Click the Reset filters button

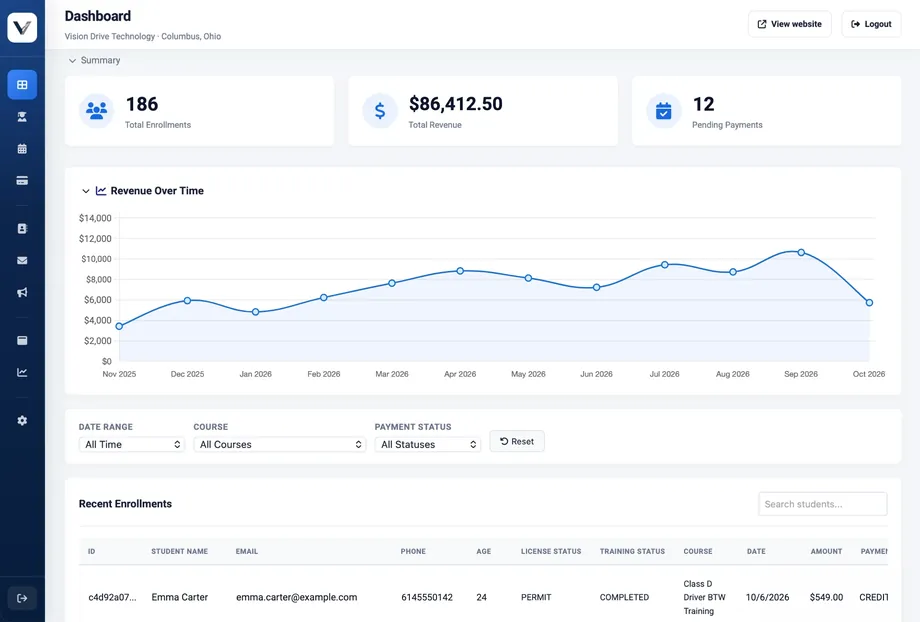517,441
